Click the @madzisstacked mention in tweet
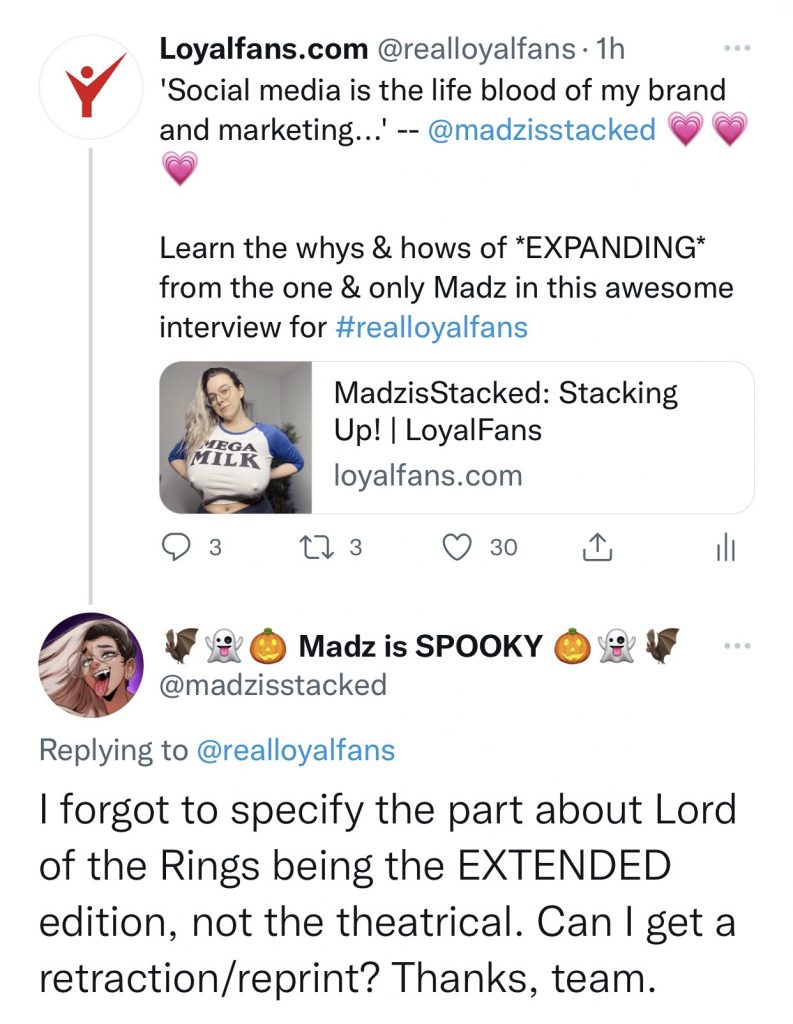Image resolution: width=793 pixels, height=1024 pixels. pos(541,130)
